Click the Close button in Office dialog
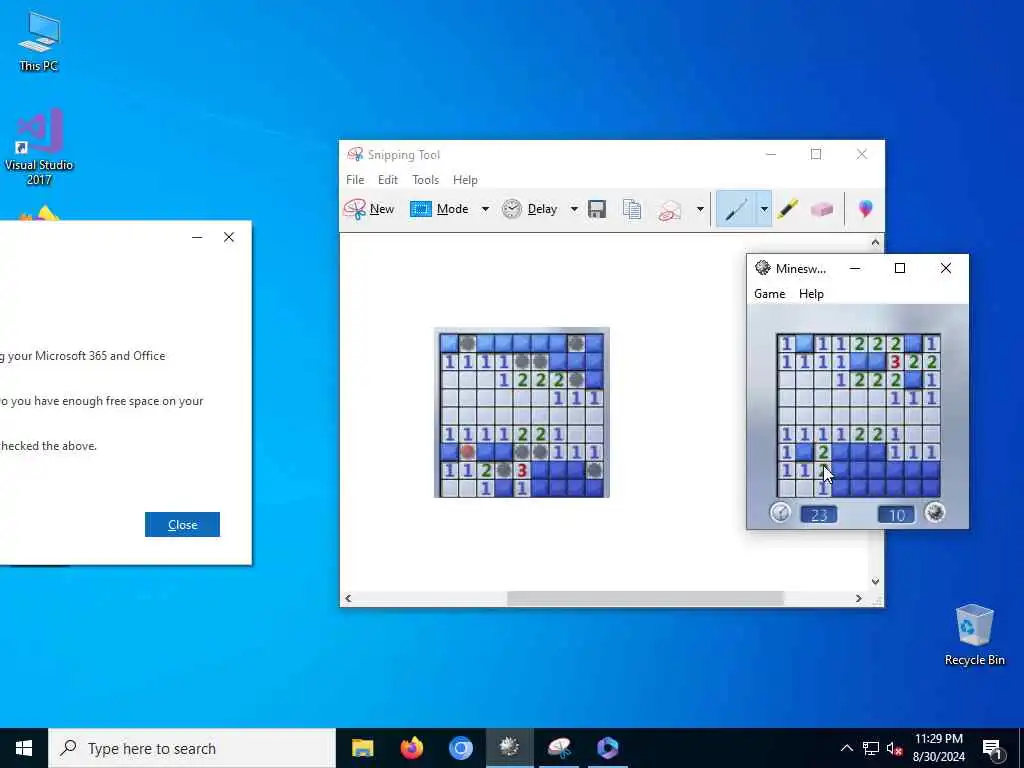The width and height of the screenshot is (1024, 768). click(x=182, y=524)
